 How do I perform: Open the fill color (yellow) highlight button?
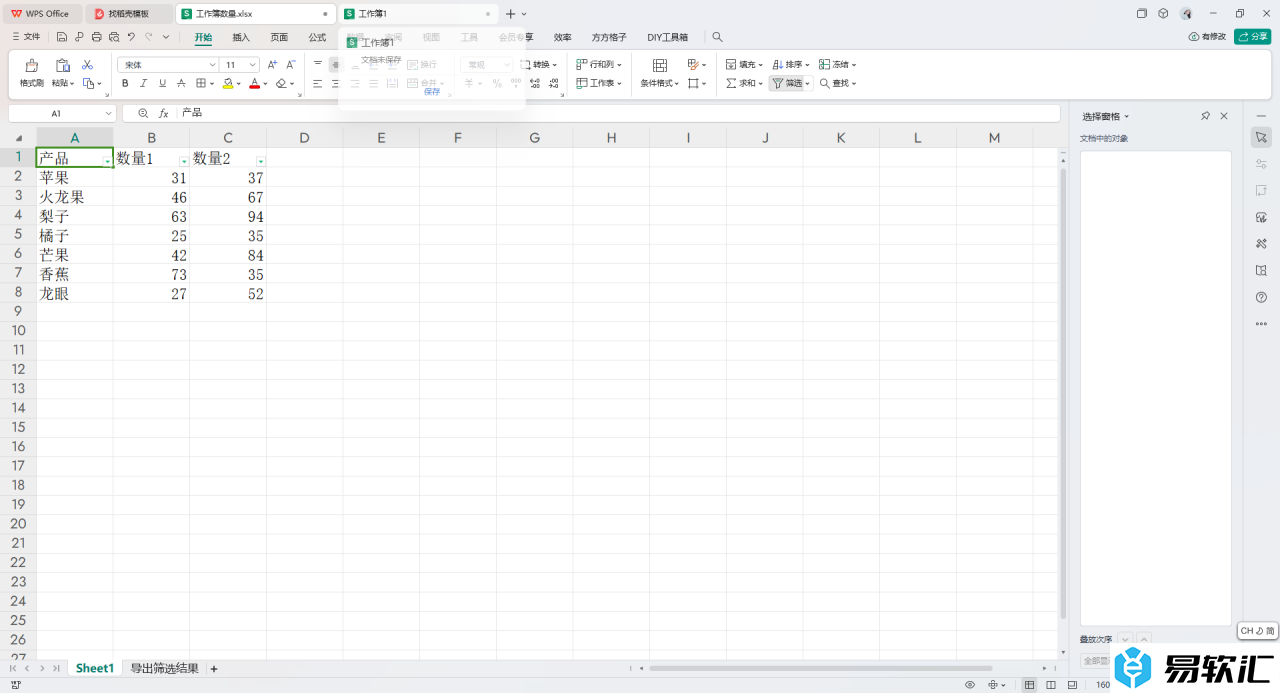pyautogui.click(x=228, y=84)
